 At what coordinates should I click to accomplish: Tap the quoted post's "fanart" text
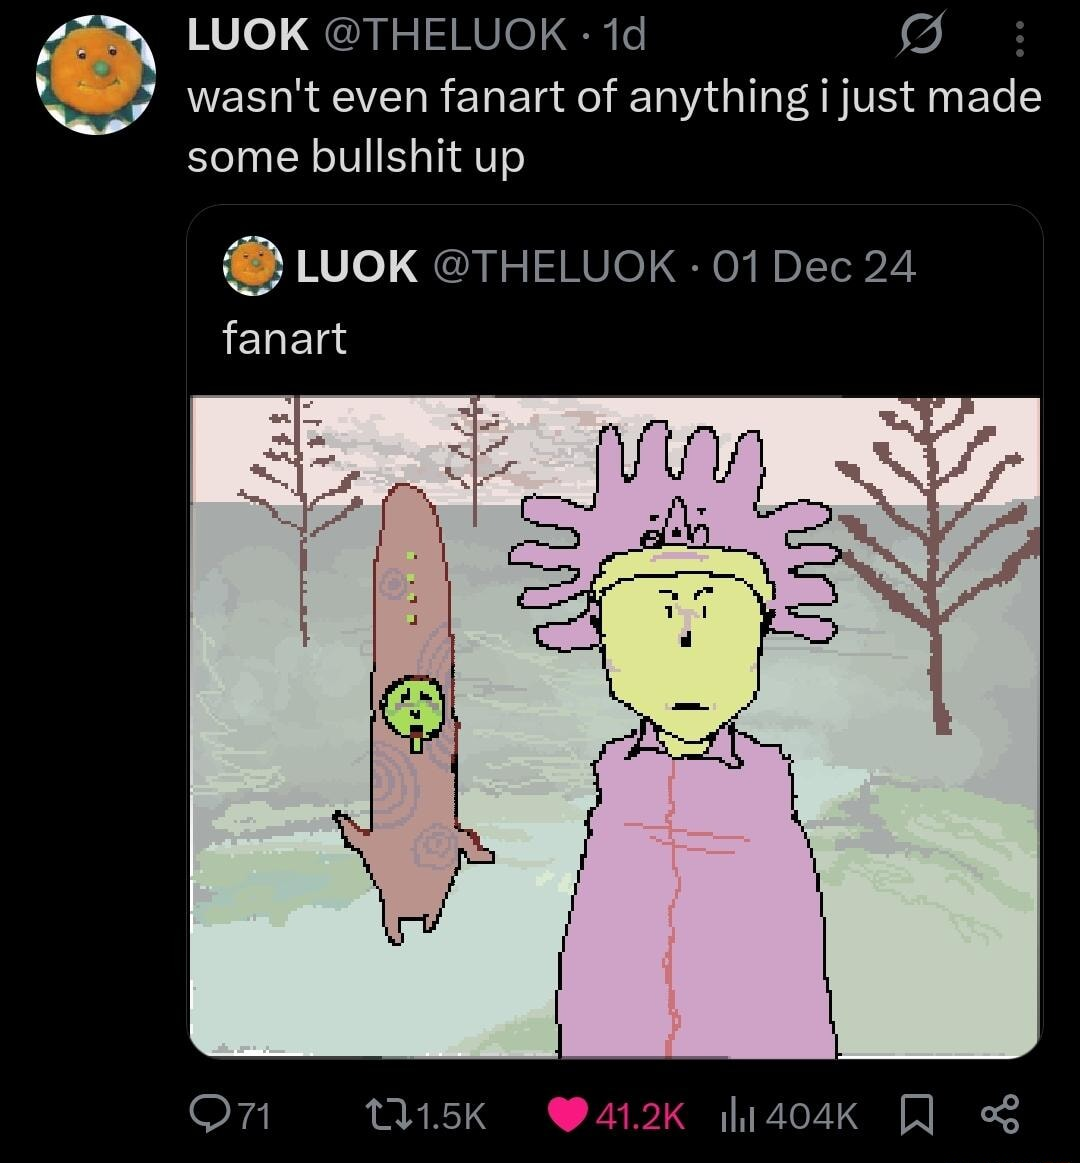pyautogui.click(x=284, y=338)
